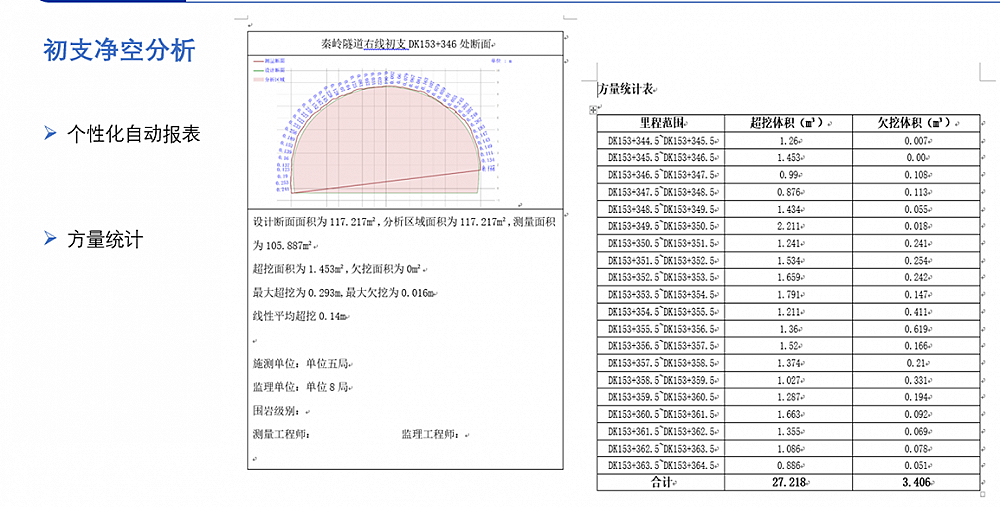
Task: Click the green 设计断面 legend line
Action: (257, 71)
